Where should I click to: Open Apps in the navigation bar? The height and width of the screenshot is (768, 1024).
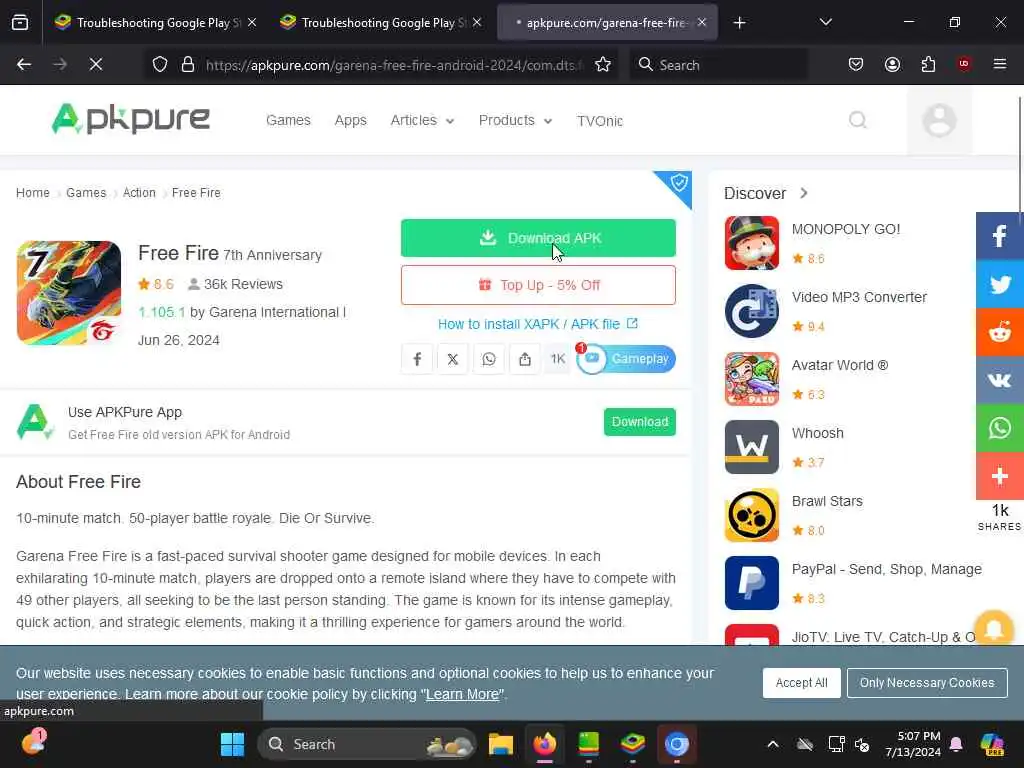pos(351,121)
